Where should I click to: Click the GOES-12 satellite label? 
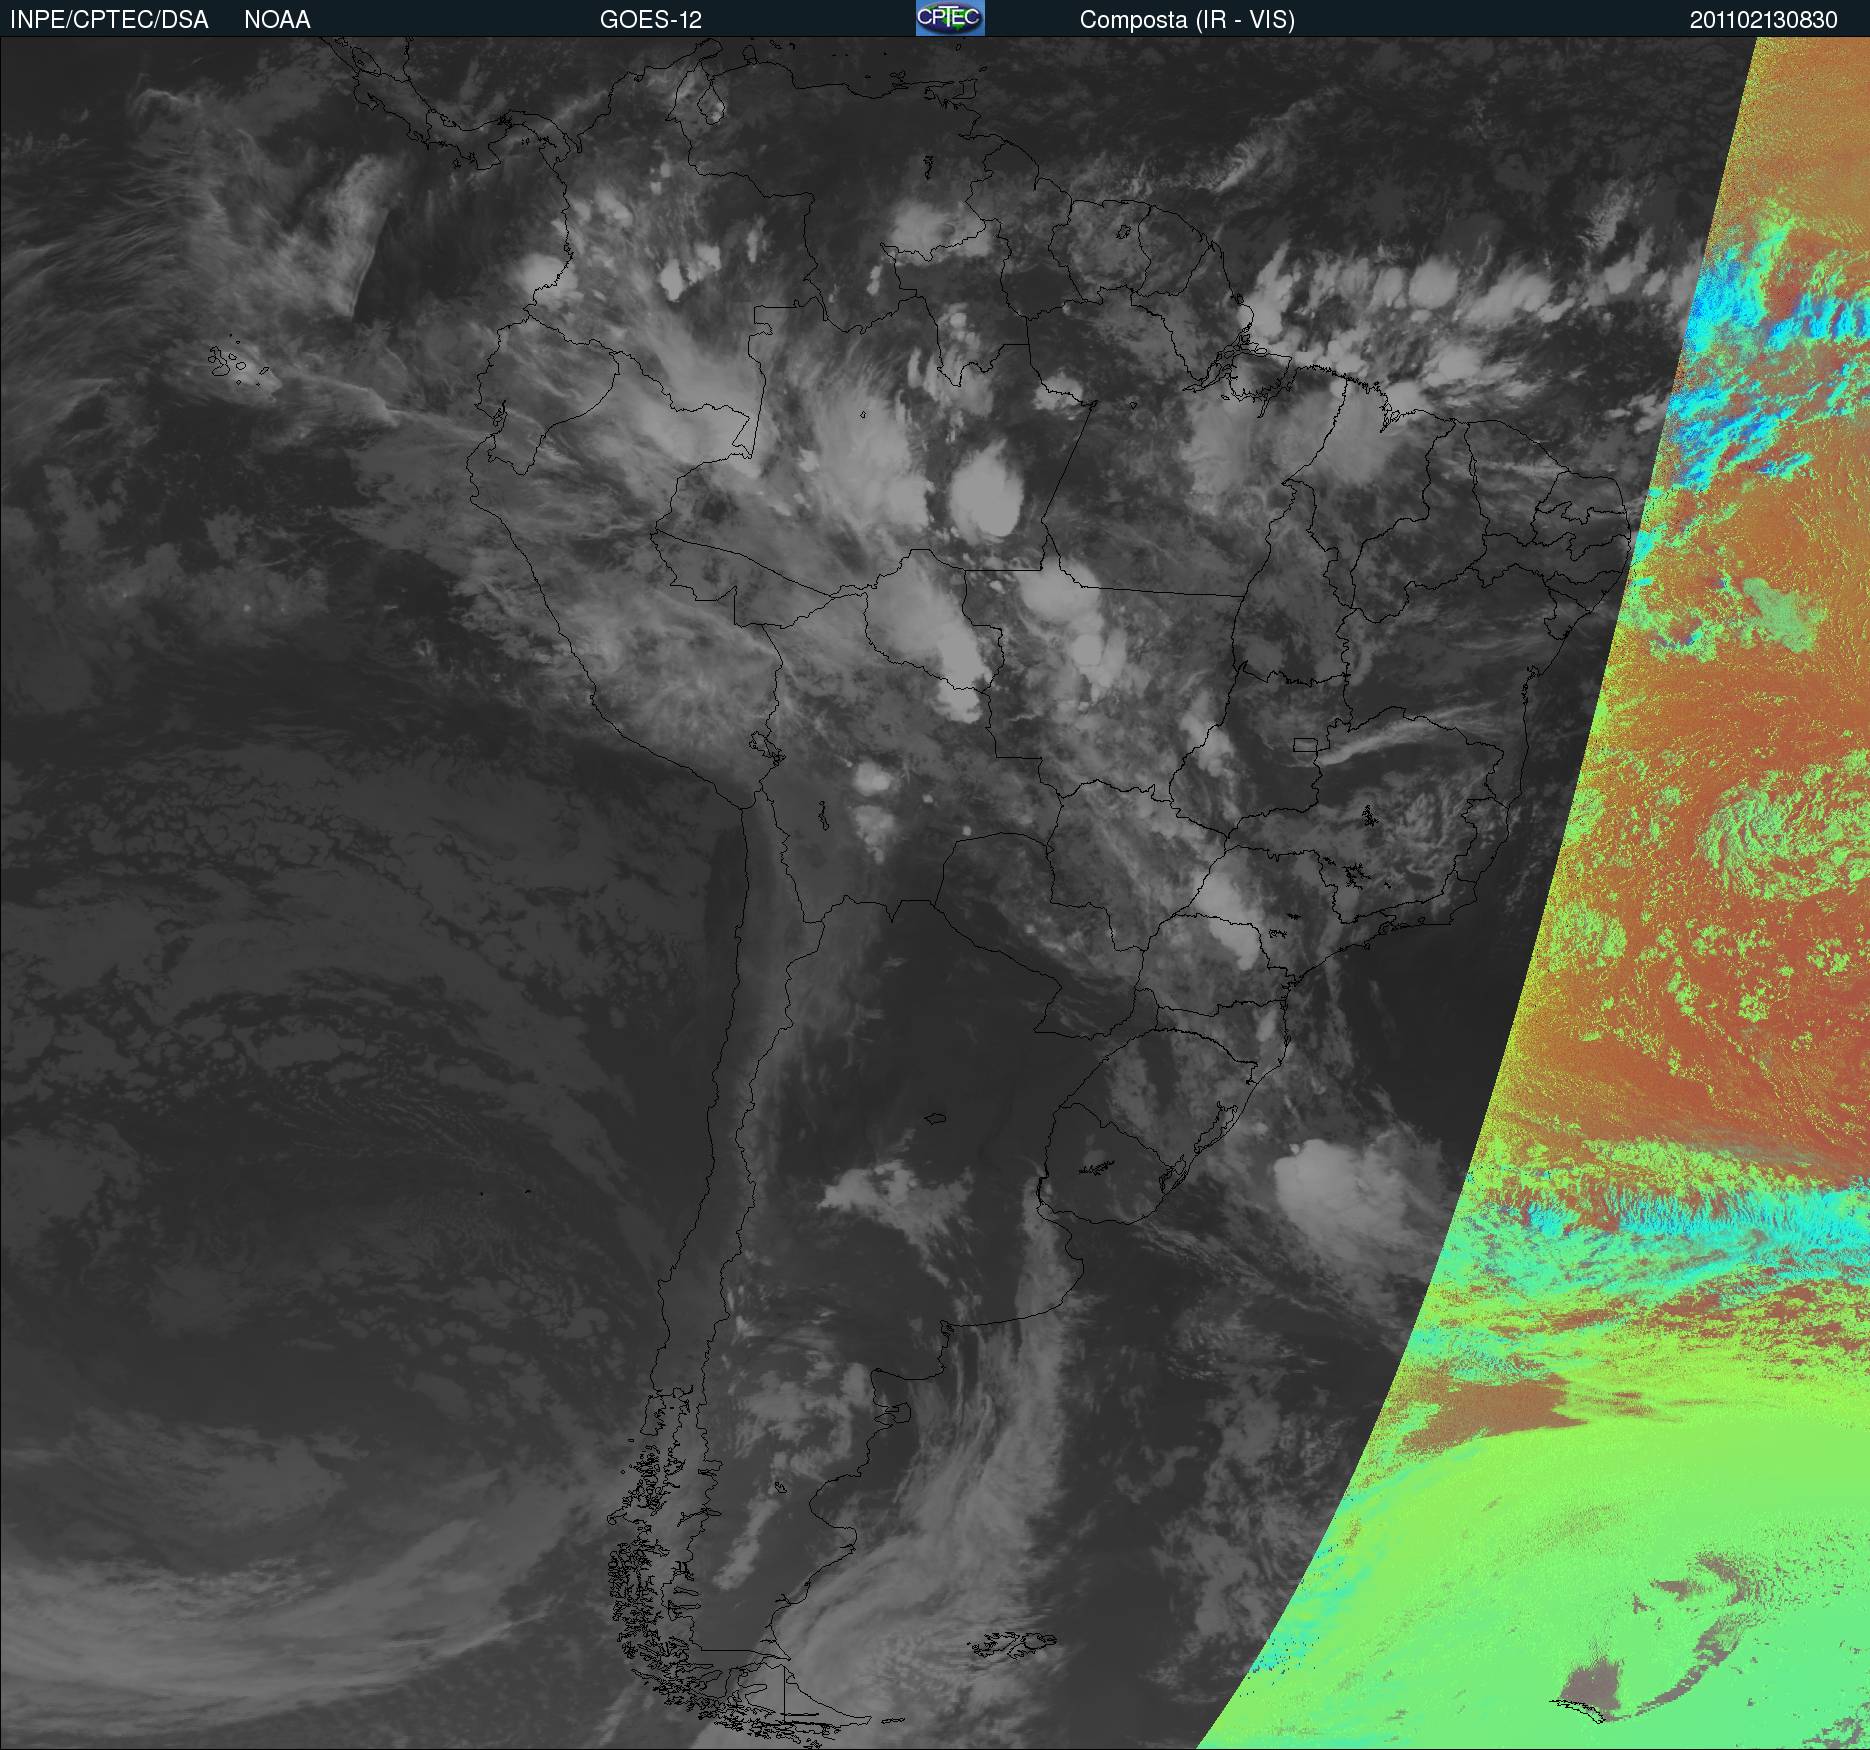click(651, 20)
